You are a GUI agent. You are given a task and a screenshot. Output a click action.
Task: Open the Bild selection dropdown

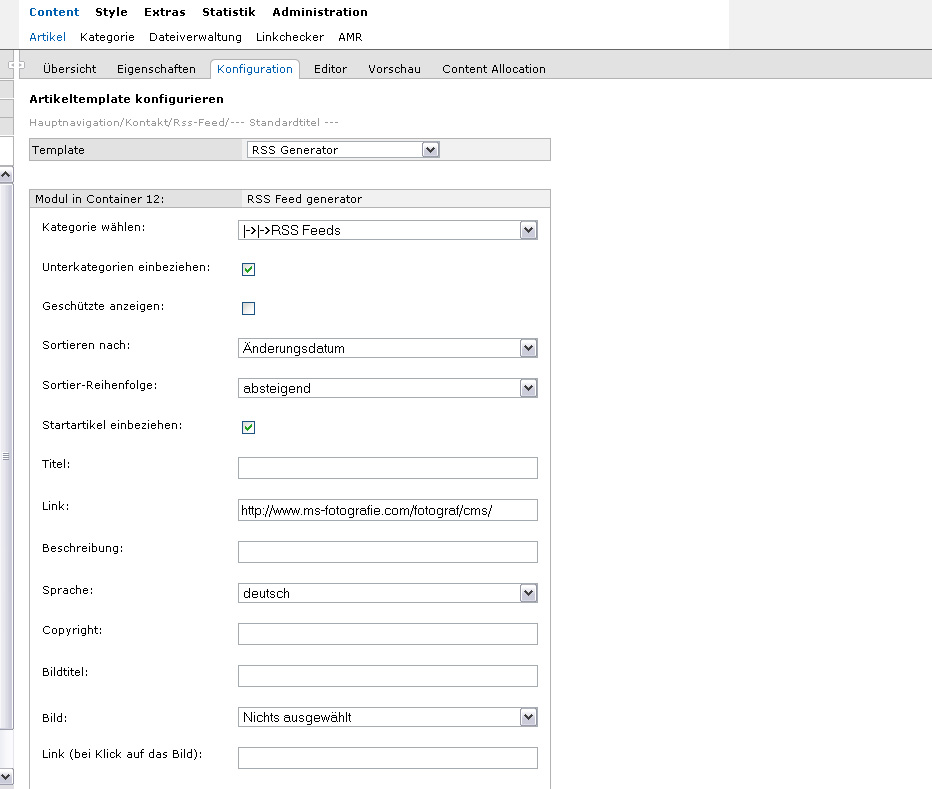point(388,717)
